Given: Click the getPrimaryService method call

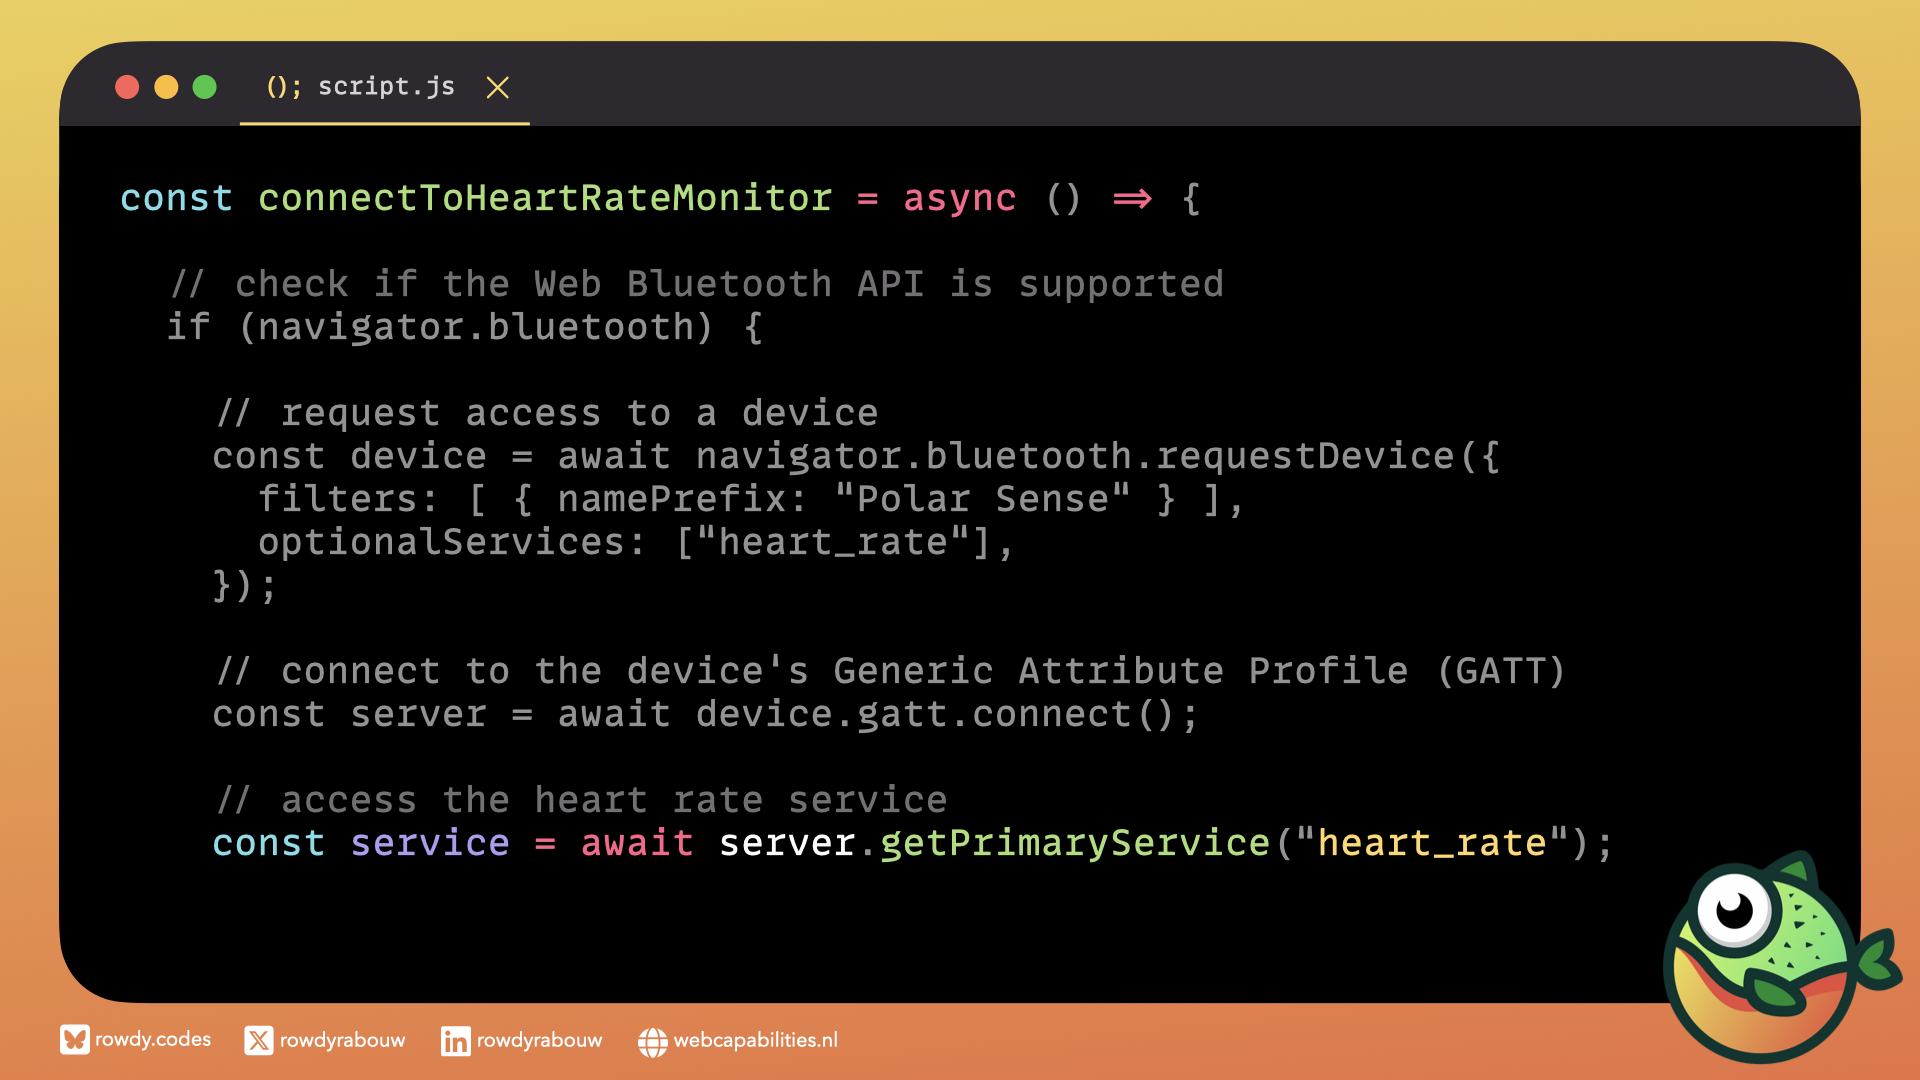Looking at the screenshot, I should pos(1074,843).
